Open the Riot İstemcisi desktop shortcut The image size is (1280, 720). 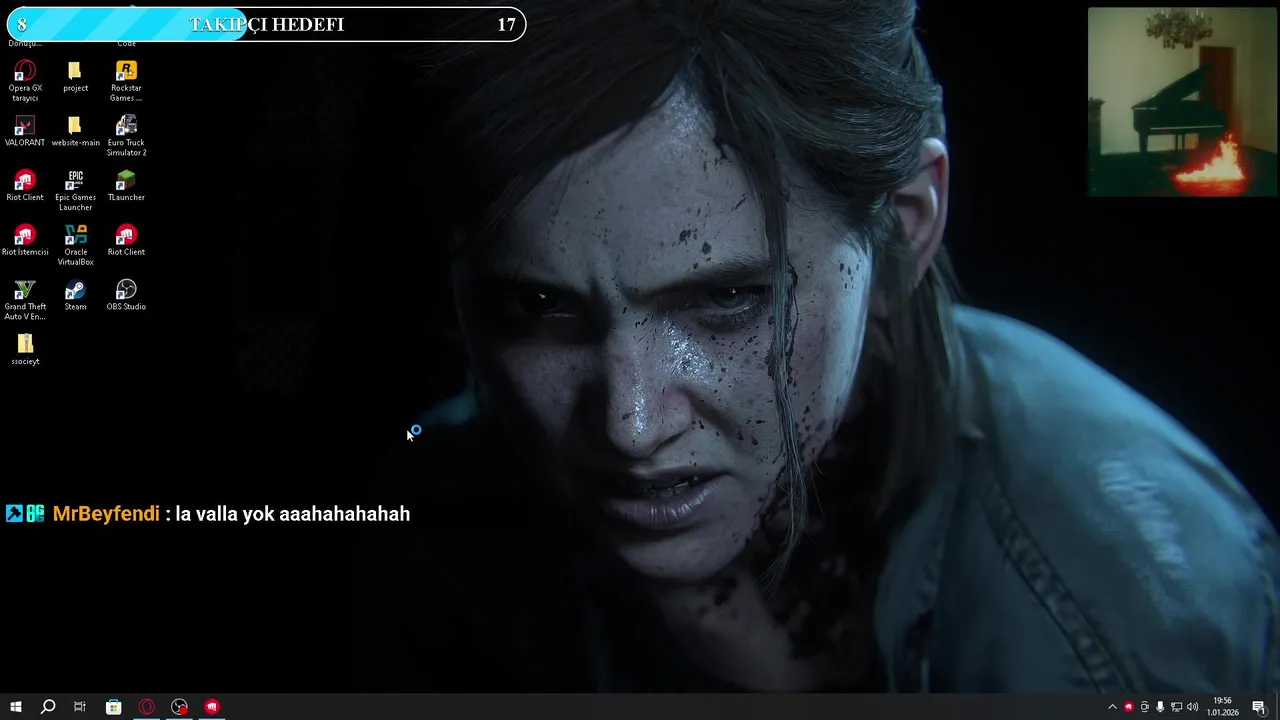(x=25, y=241)
